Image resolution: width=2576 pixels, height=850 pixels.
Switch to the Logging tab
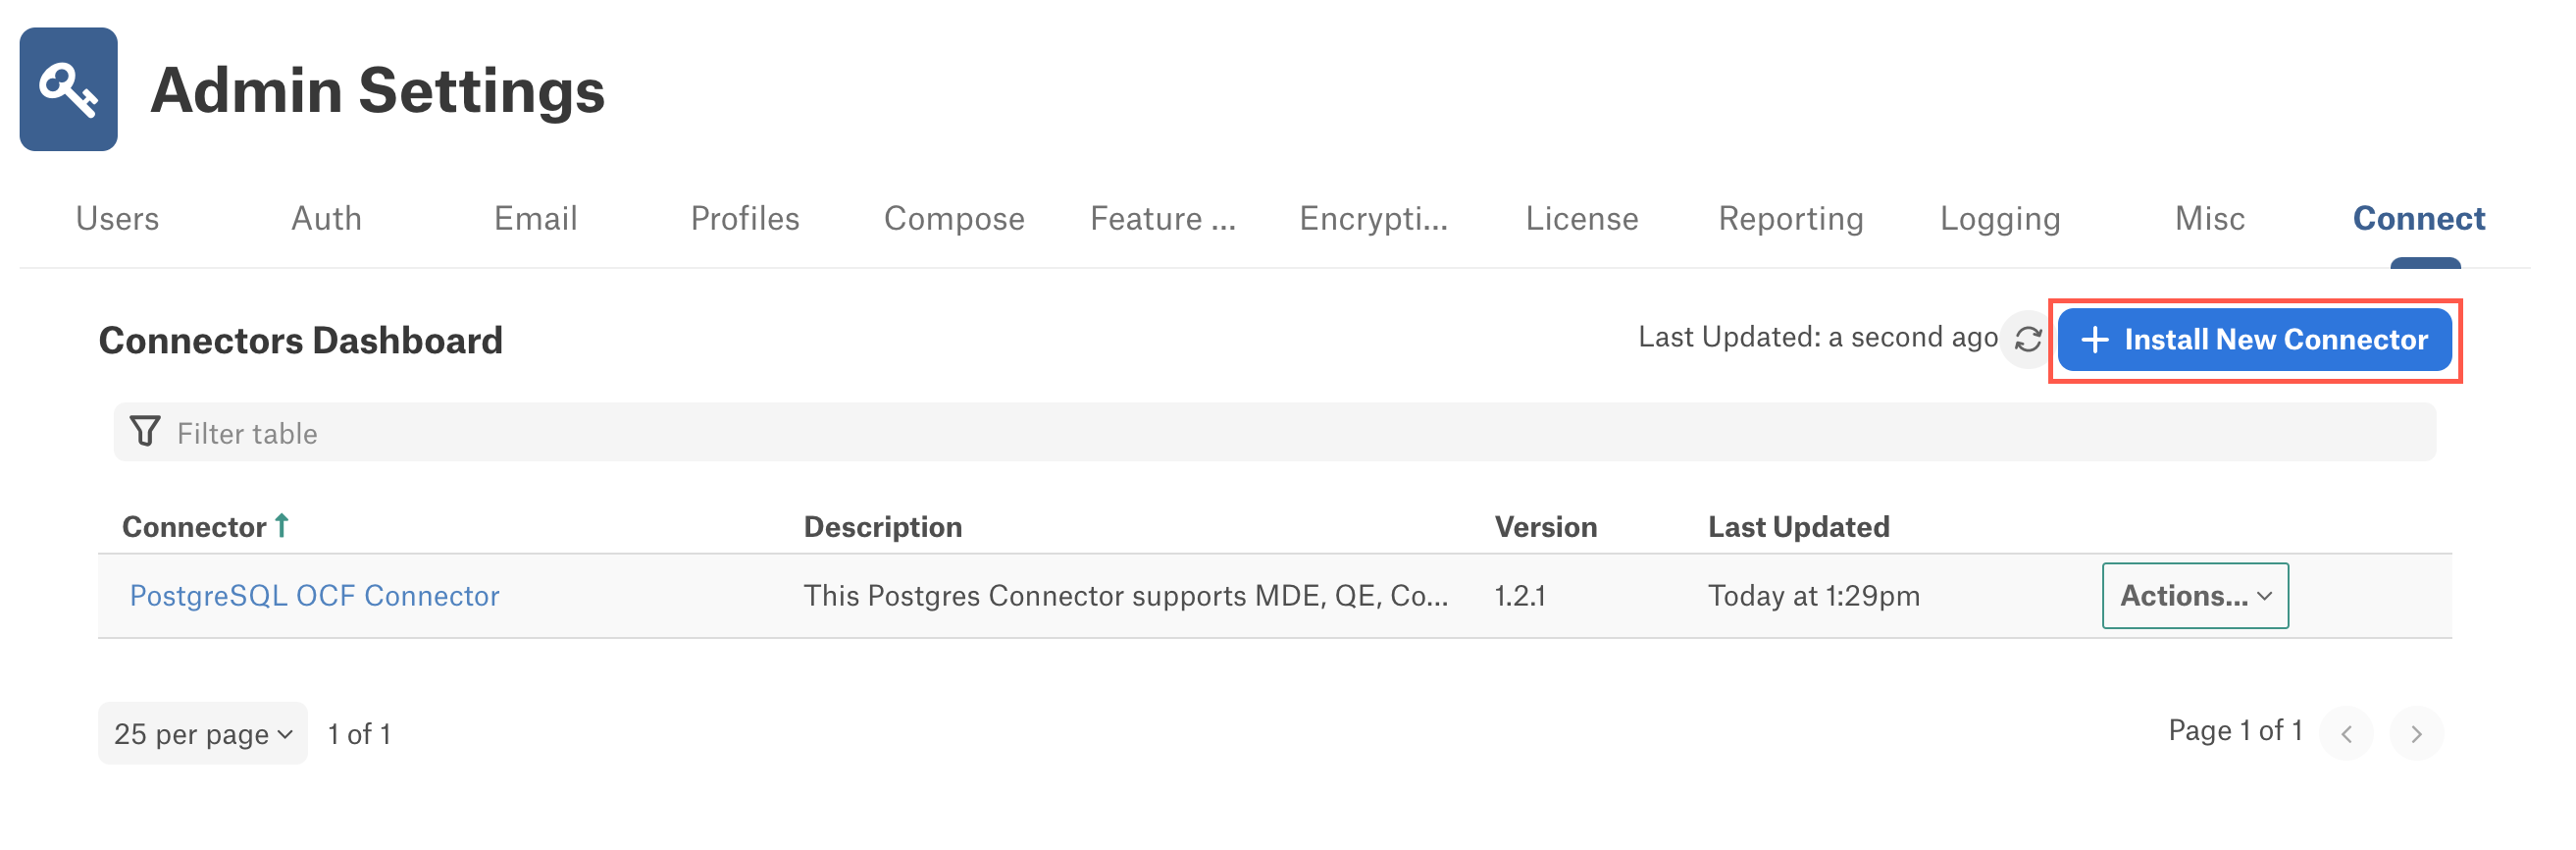click(2000, 218)
